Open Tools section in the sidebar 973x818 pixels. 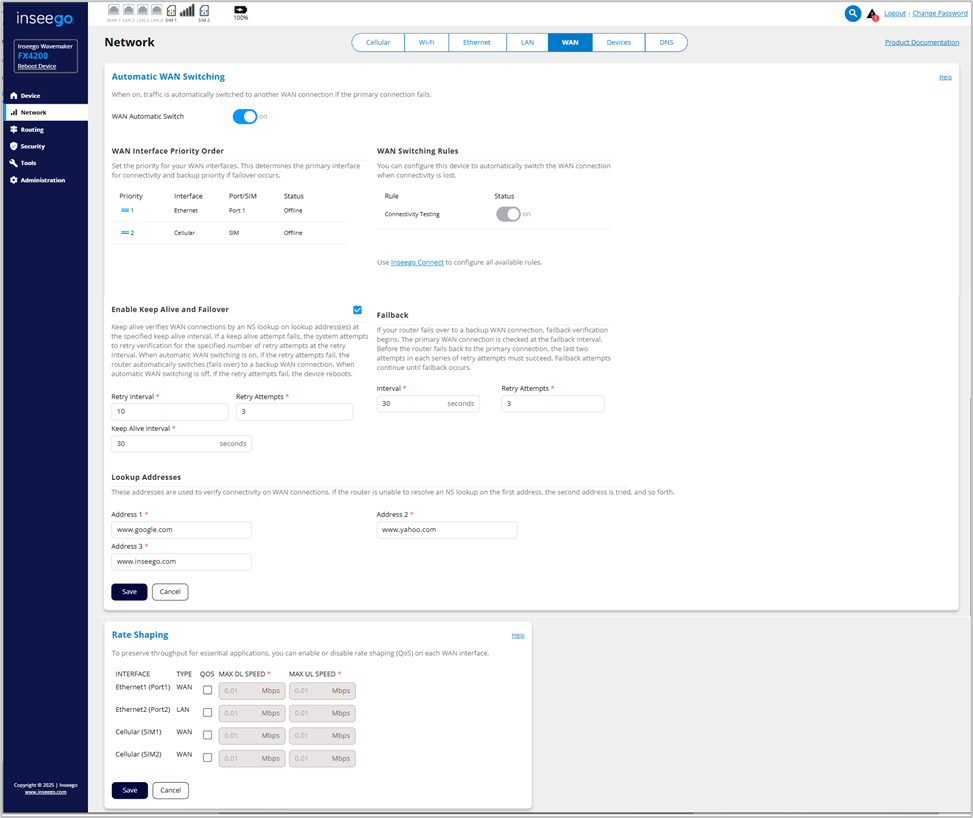pos(28,163)
